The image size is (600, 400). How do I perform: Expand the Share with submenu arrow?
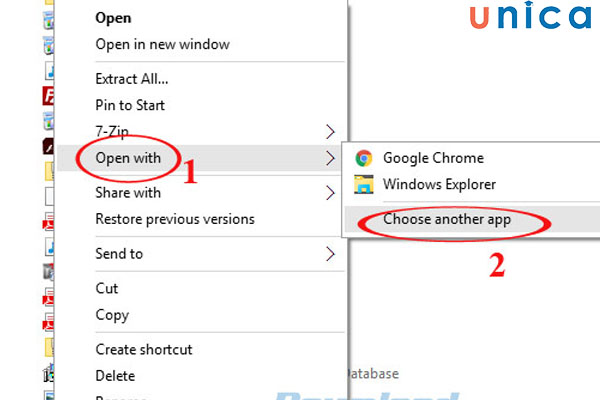(x=330, y=193)
